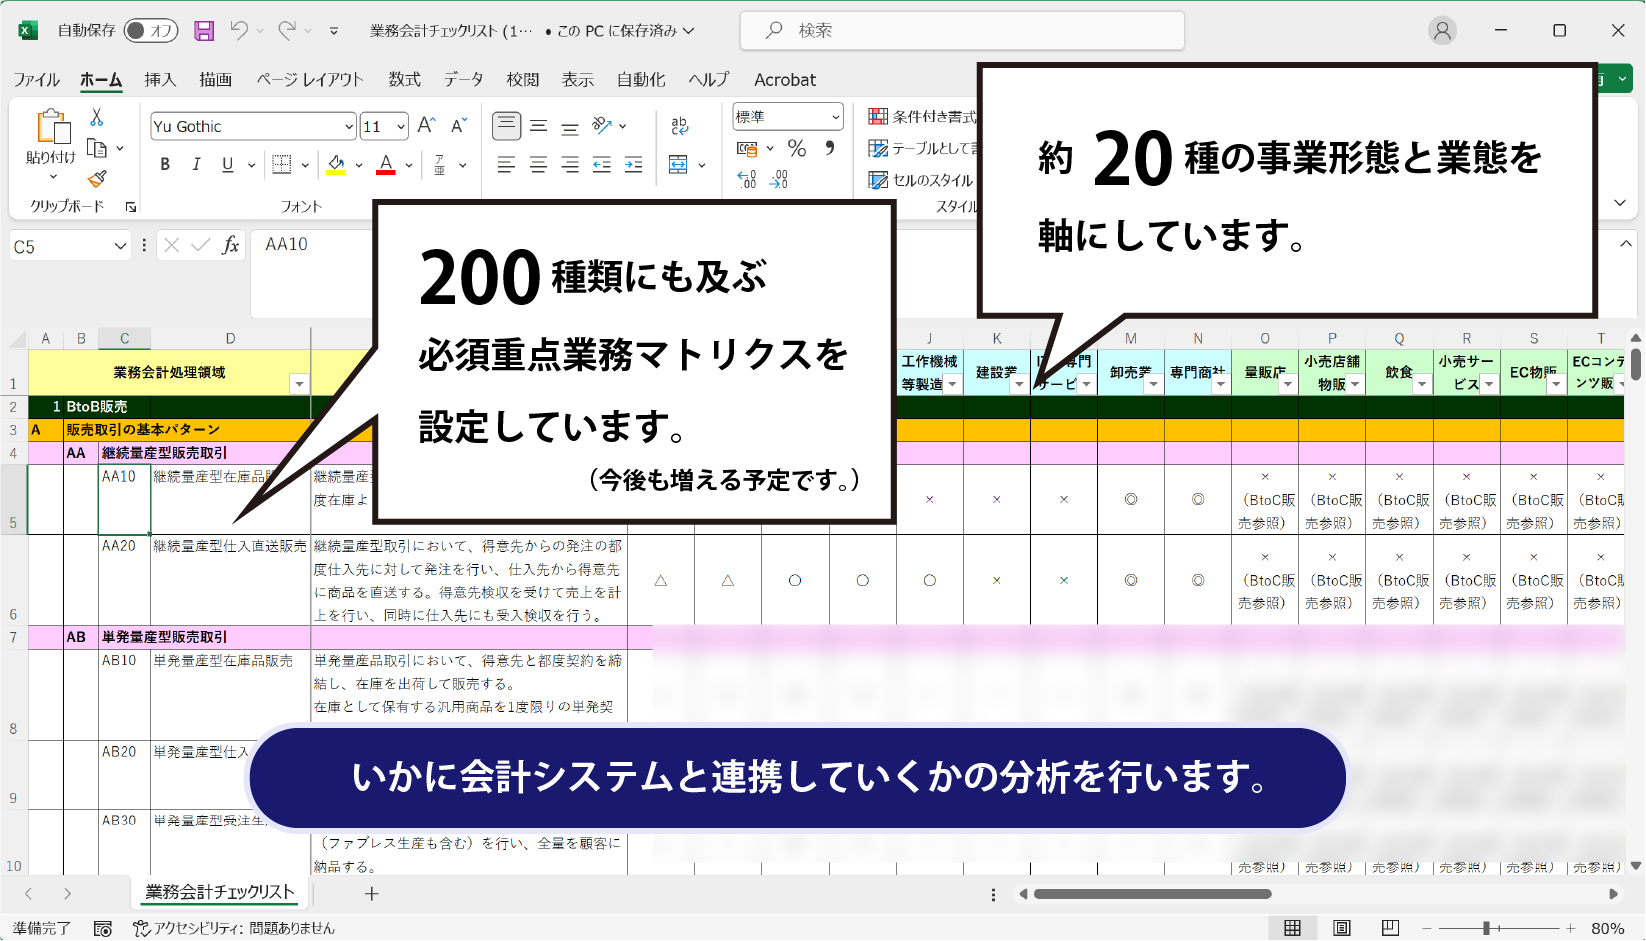The height and width of the screenshot is (941, 1646).
Task: Click the accounting number format icon
Action: [748, 149]
